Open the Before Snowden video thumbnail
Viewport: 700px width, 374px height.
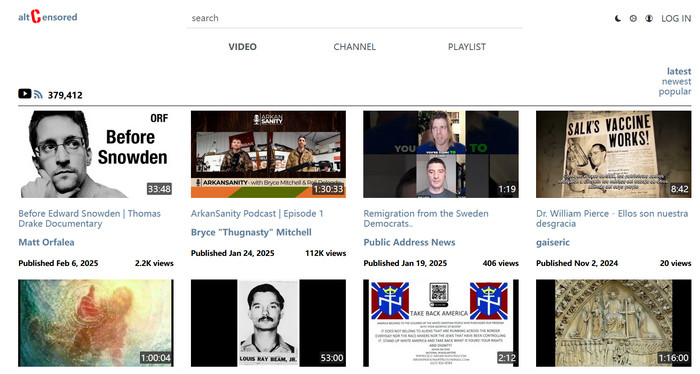click(96, 154)
